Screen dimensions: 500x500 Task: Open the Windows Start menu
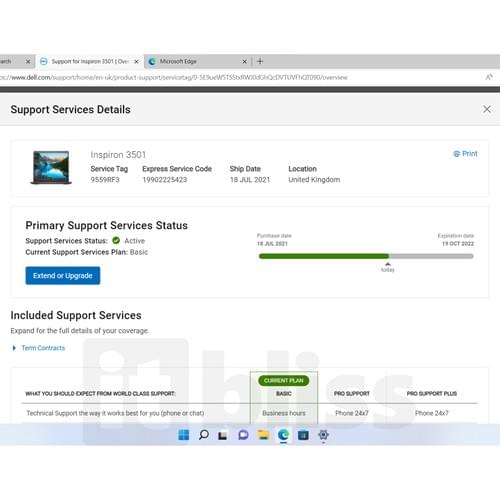point(184,435)
